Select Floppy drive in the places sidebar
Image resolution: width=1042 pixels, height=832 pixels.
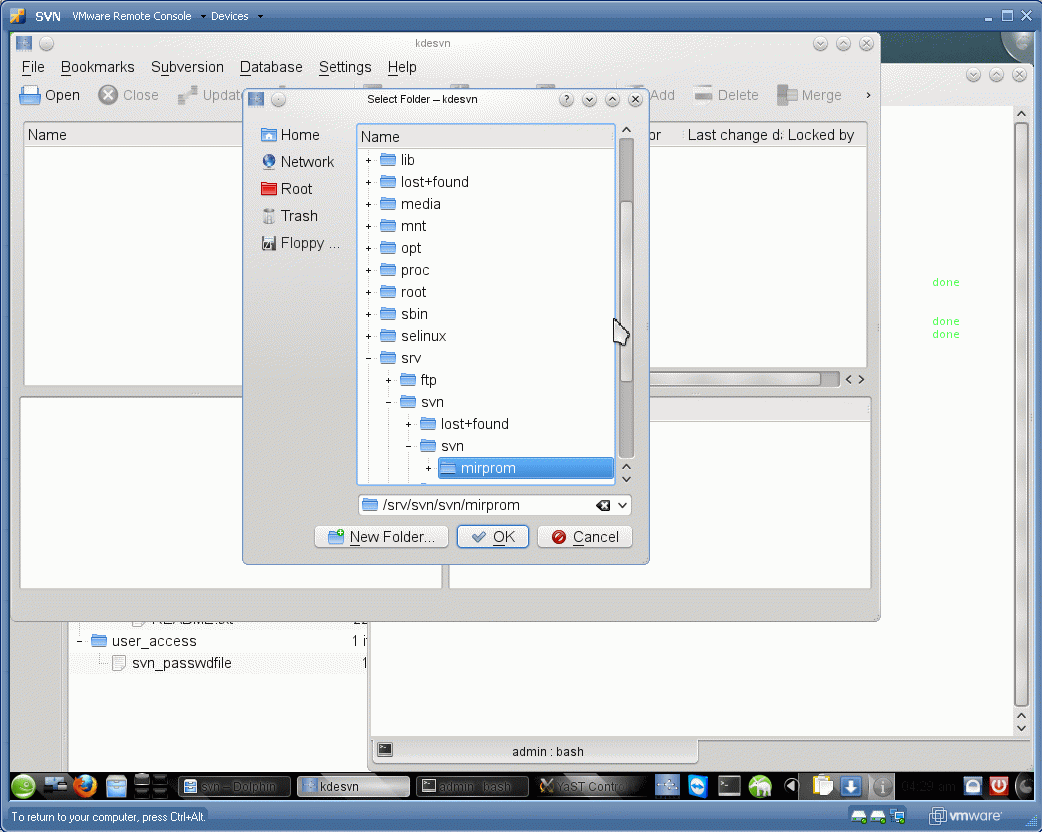300,243
